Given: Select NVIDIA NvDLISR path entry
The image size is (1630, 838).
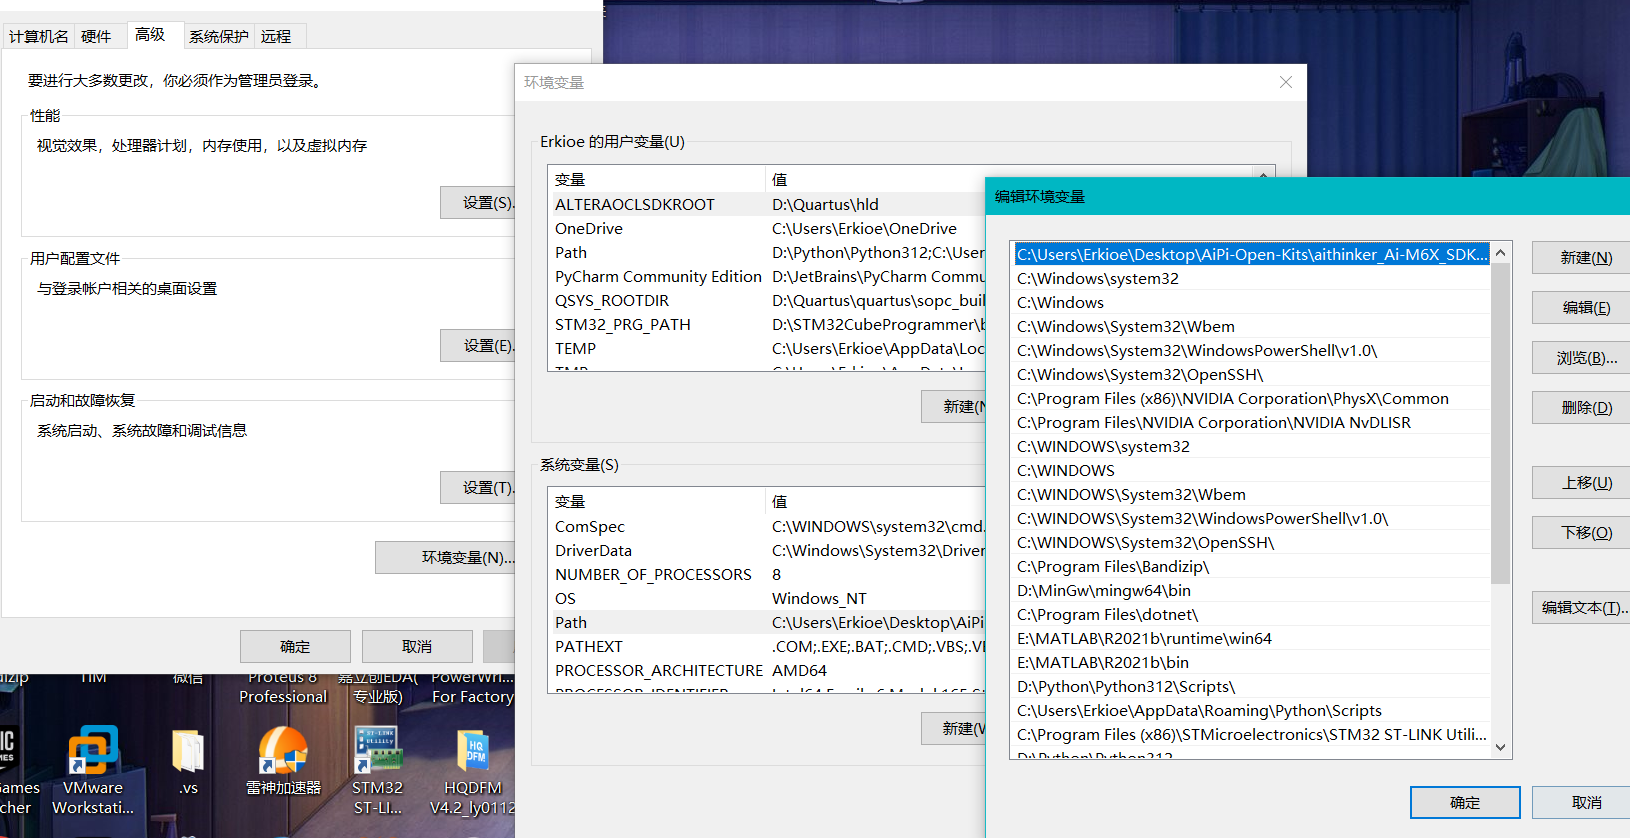Looking at the screenshot, I should 1252,422.
